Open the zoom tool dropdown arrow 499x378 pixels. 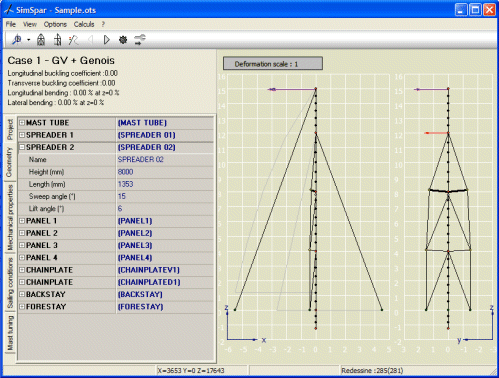[29, 40]
